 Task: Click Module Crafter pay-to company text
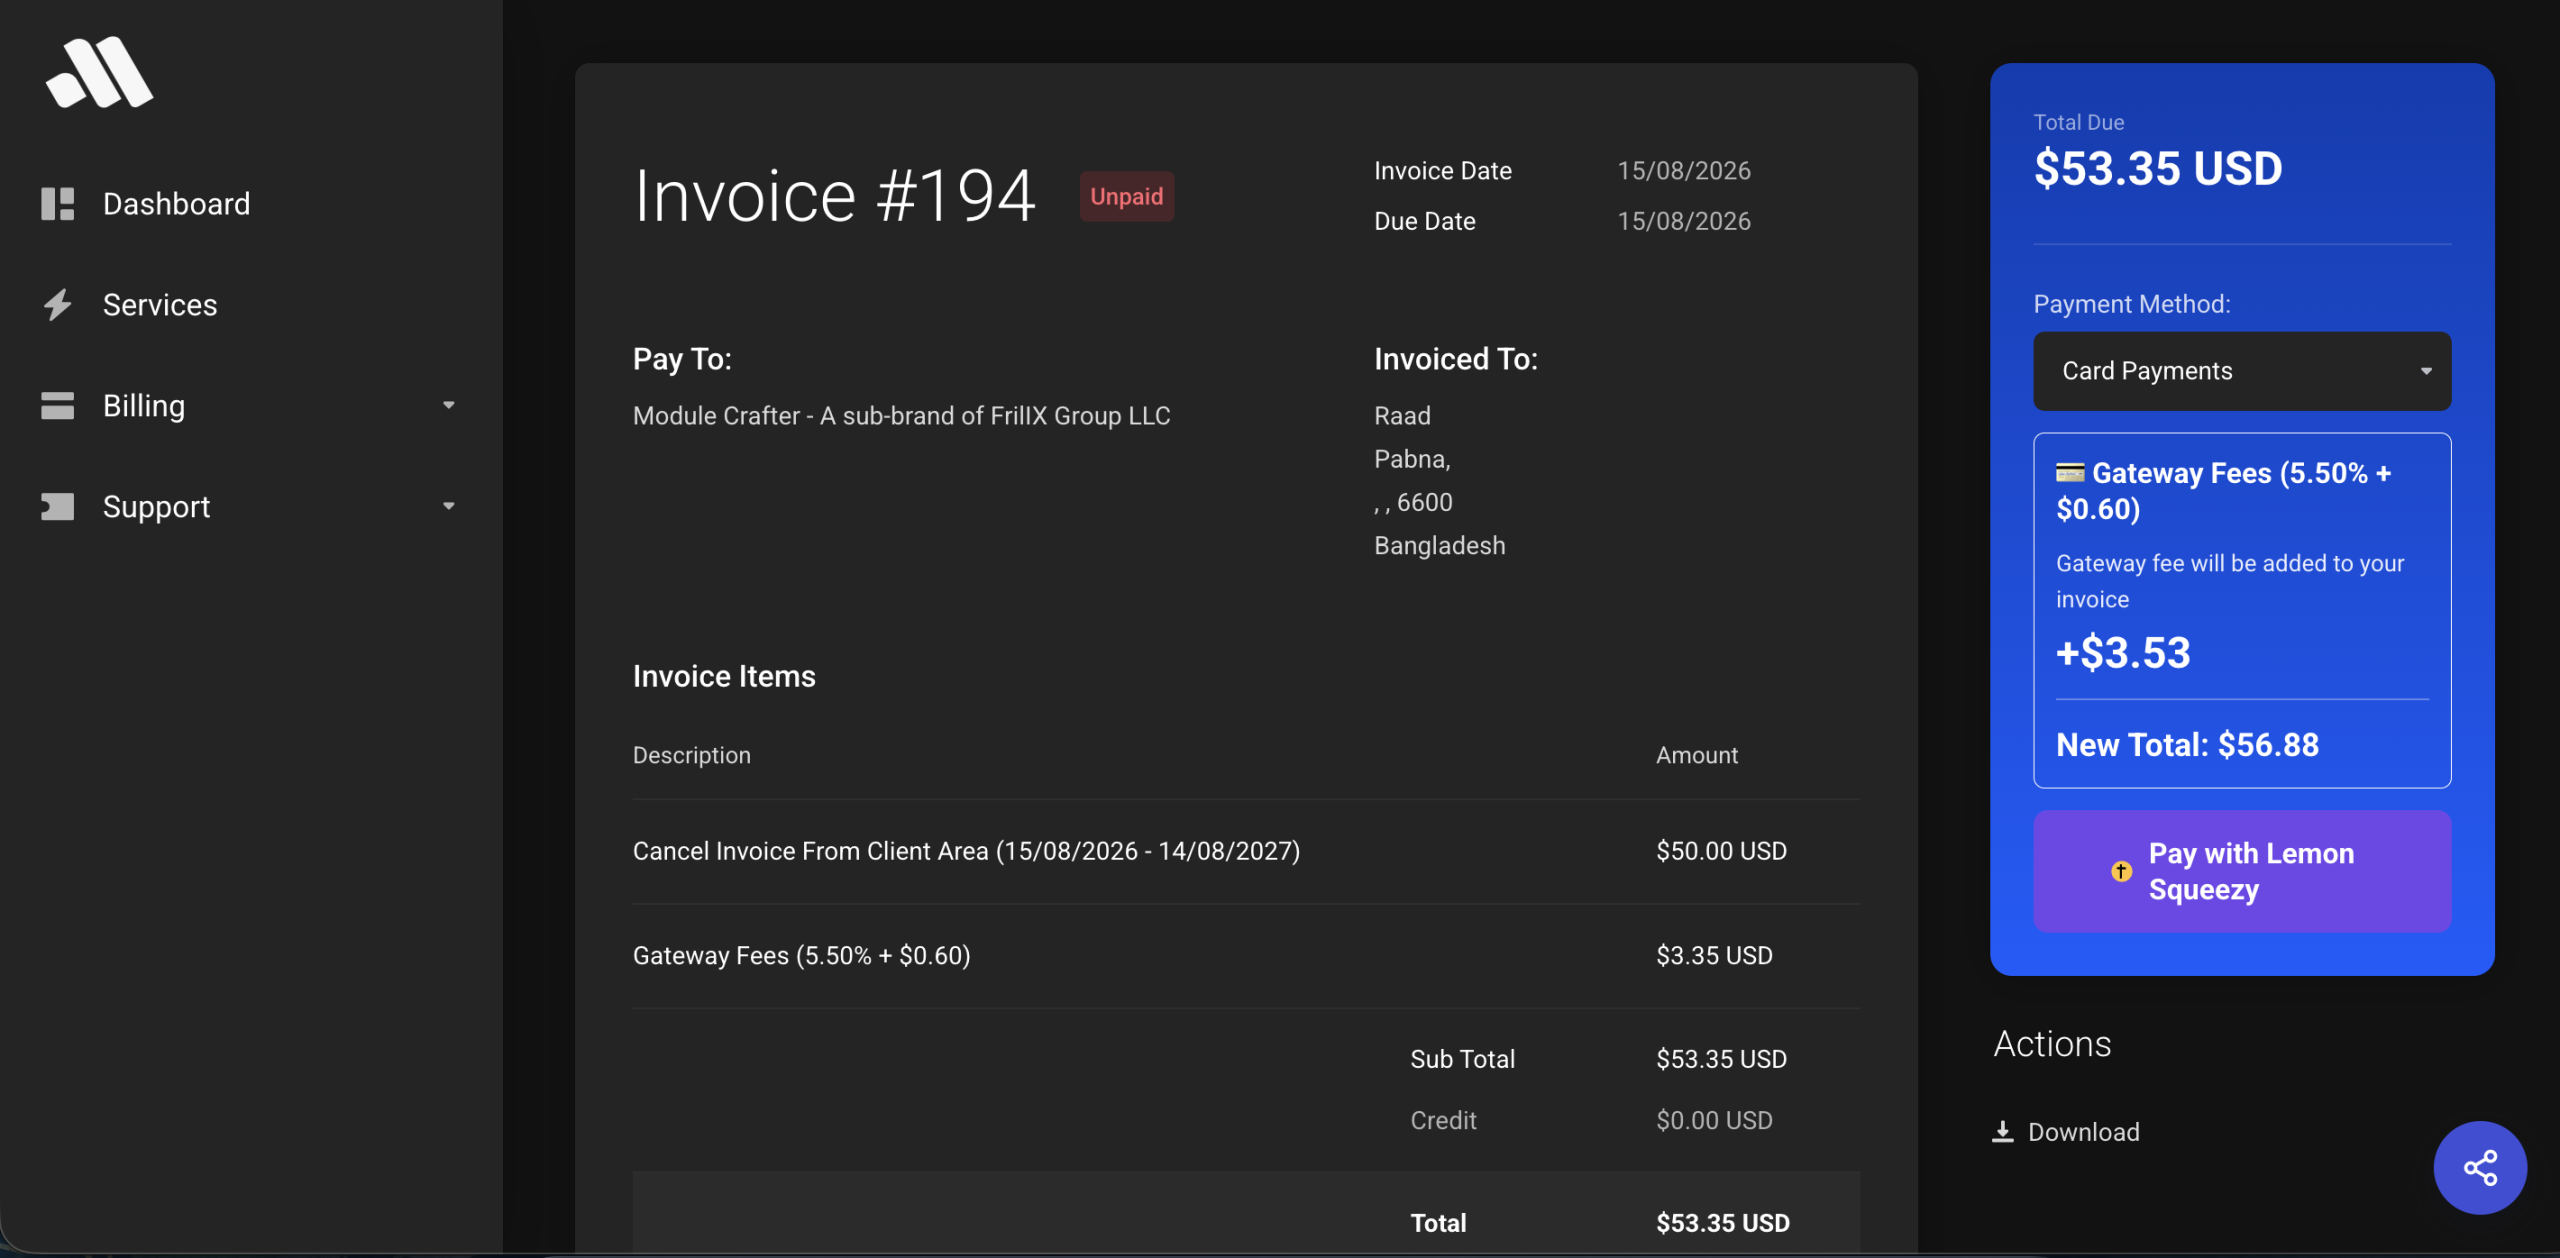tap(901, 416)
